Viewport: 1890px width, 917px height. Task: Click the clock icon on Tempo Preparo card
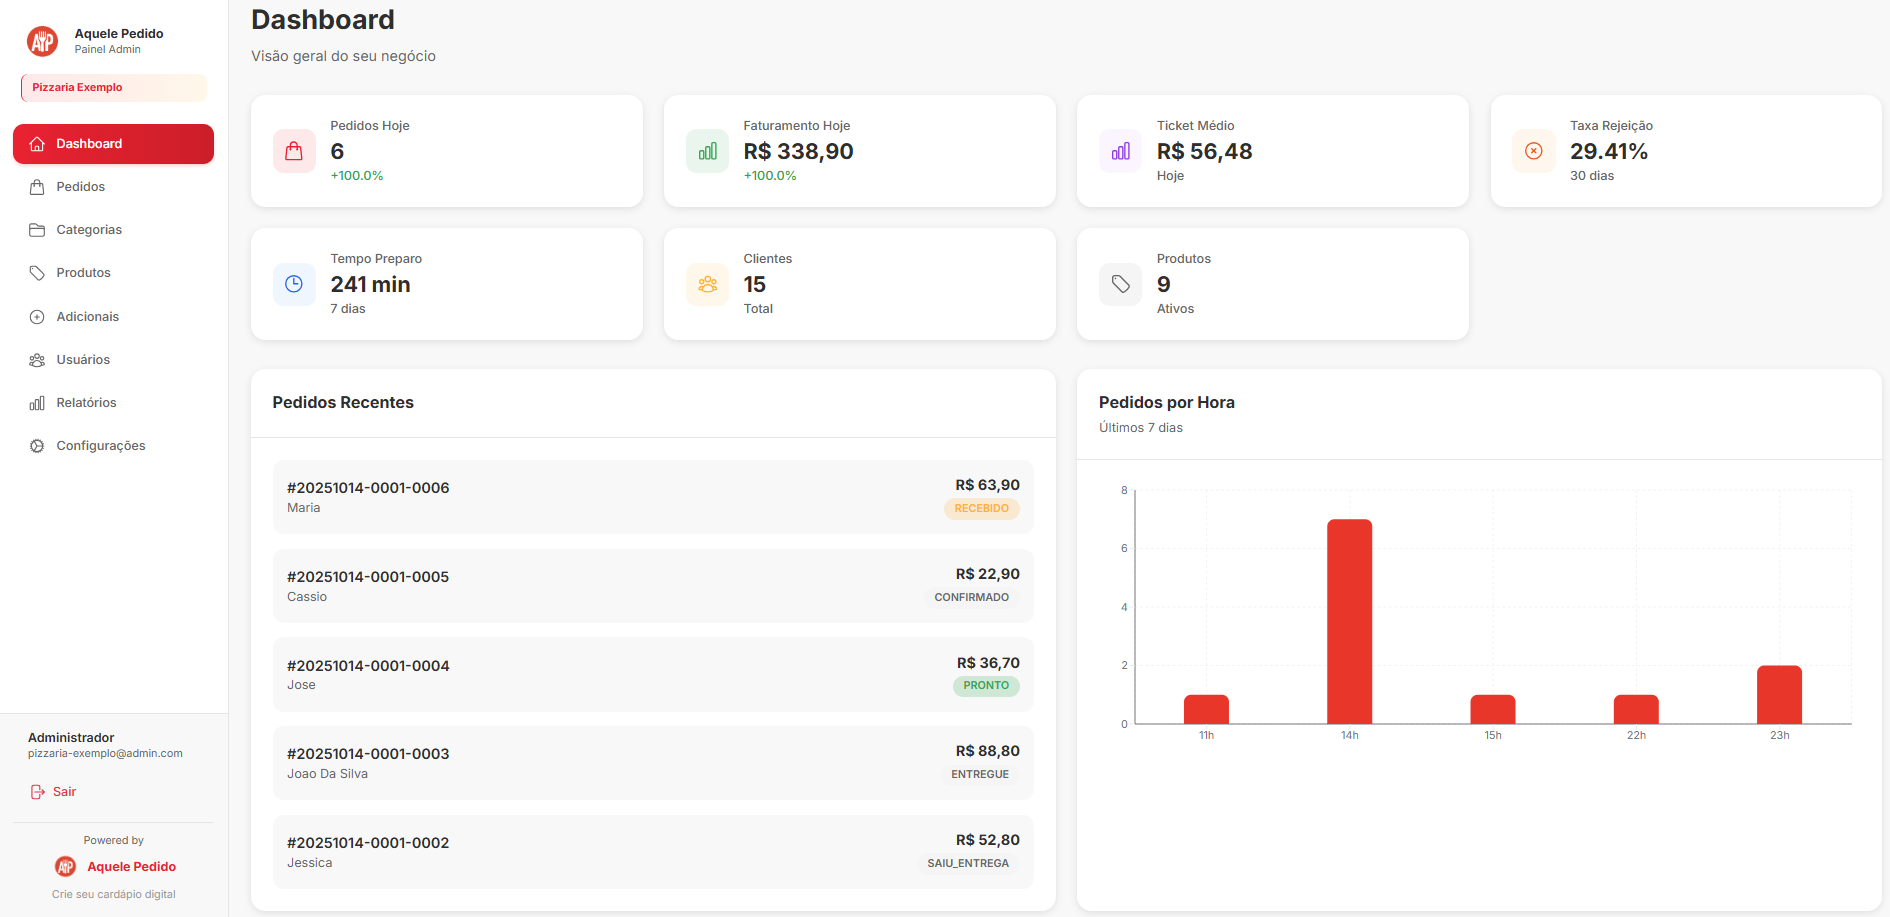(294, 284)
